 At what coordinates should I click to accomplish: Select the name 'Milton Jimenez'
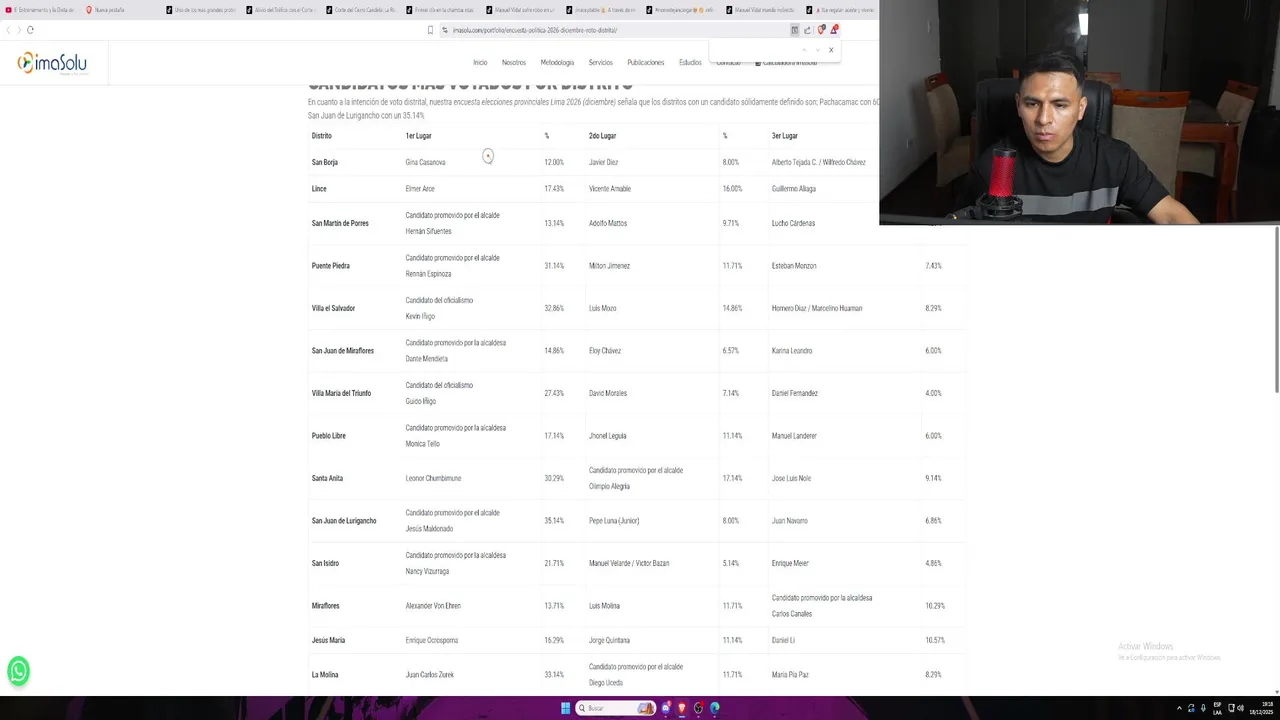pos(609,266)
